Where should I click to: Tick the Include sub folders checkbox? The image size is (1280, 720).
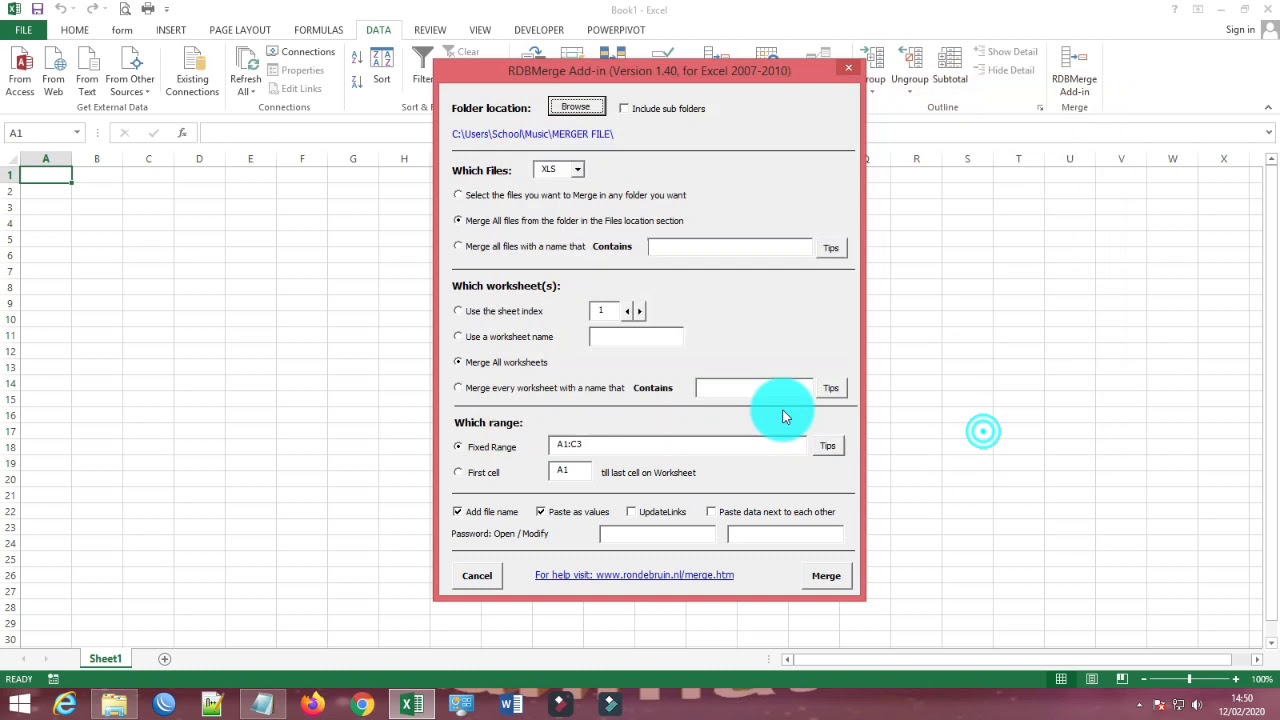pos(624,108)
